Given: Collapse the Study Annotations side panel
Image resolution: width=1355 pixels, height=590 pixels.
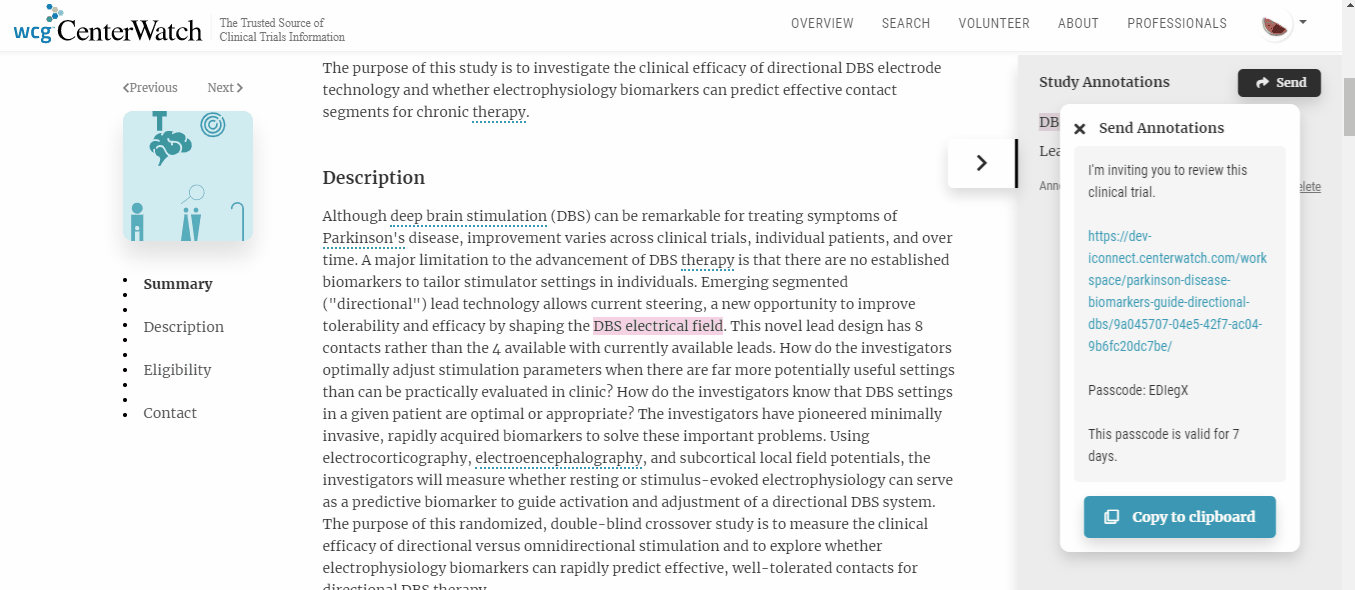Looking at the screenshot, I should [982, 163].
